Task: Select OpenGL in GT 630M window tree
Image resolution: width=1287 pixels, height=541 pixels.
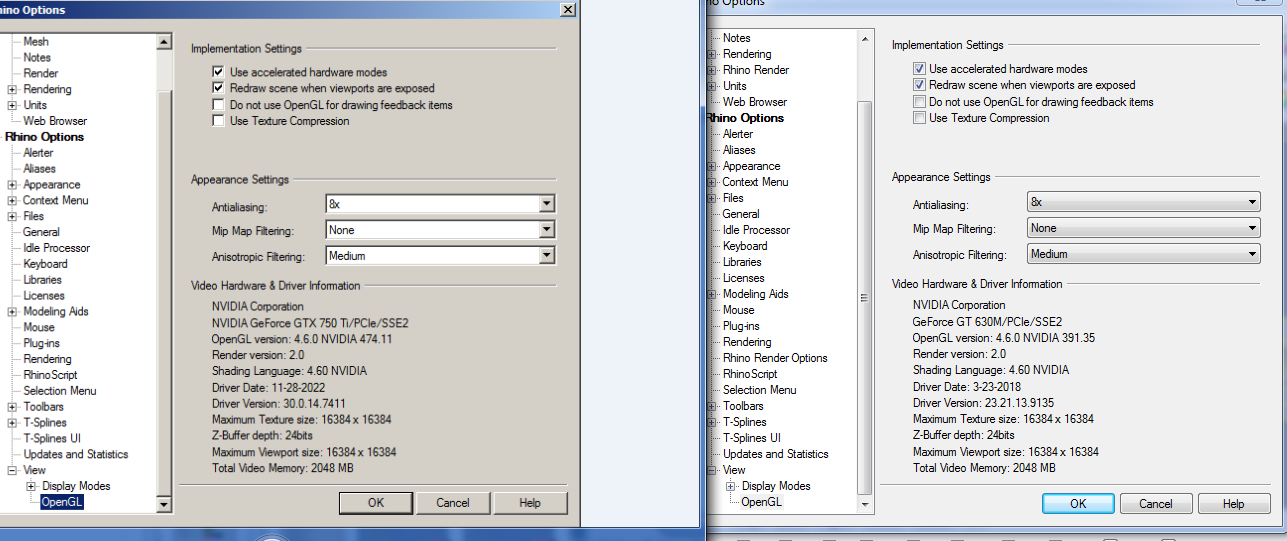Action: (762, 502)
